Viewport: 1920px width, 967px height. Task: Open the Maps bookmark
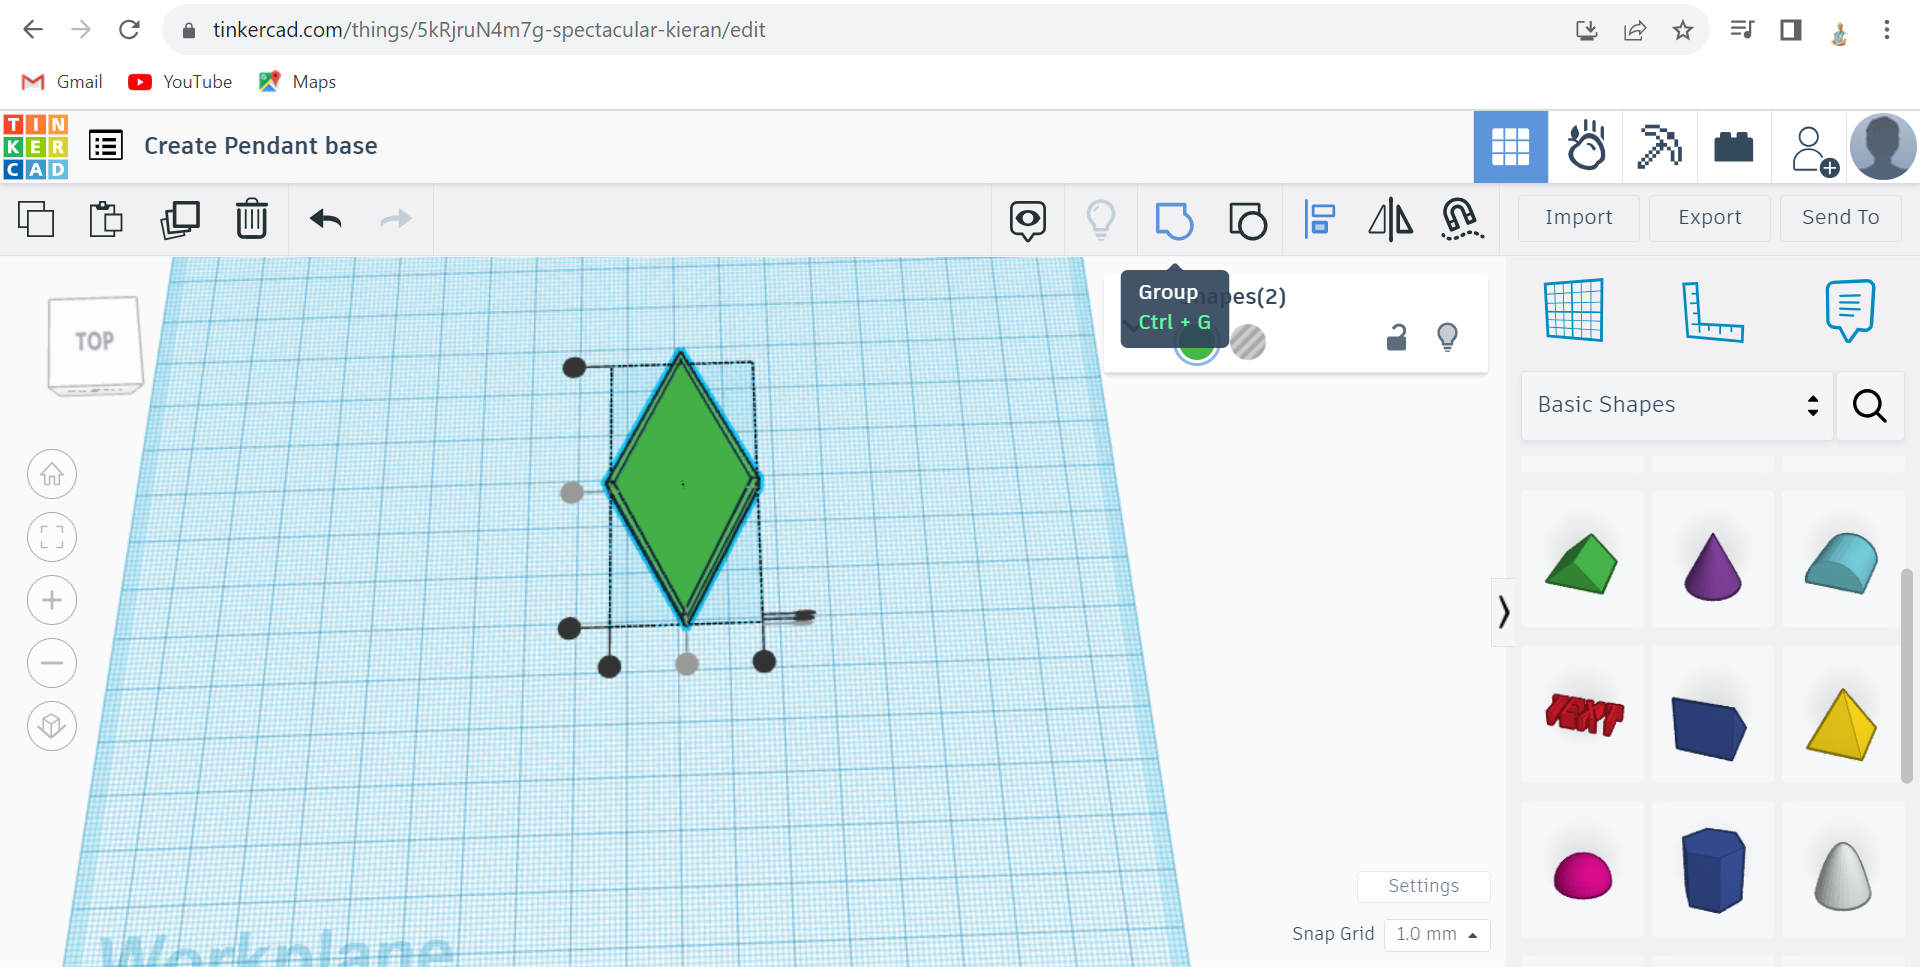pyautogui.click(x=297, y=82)
